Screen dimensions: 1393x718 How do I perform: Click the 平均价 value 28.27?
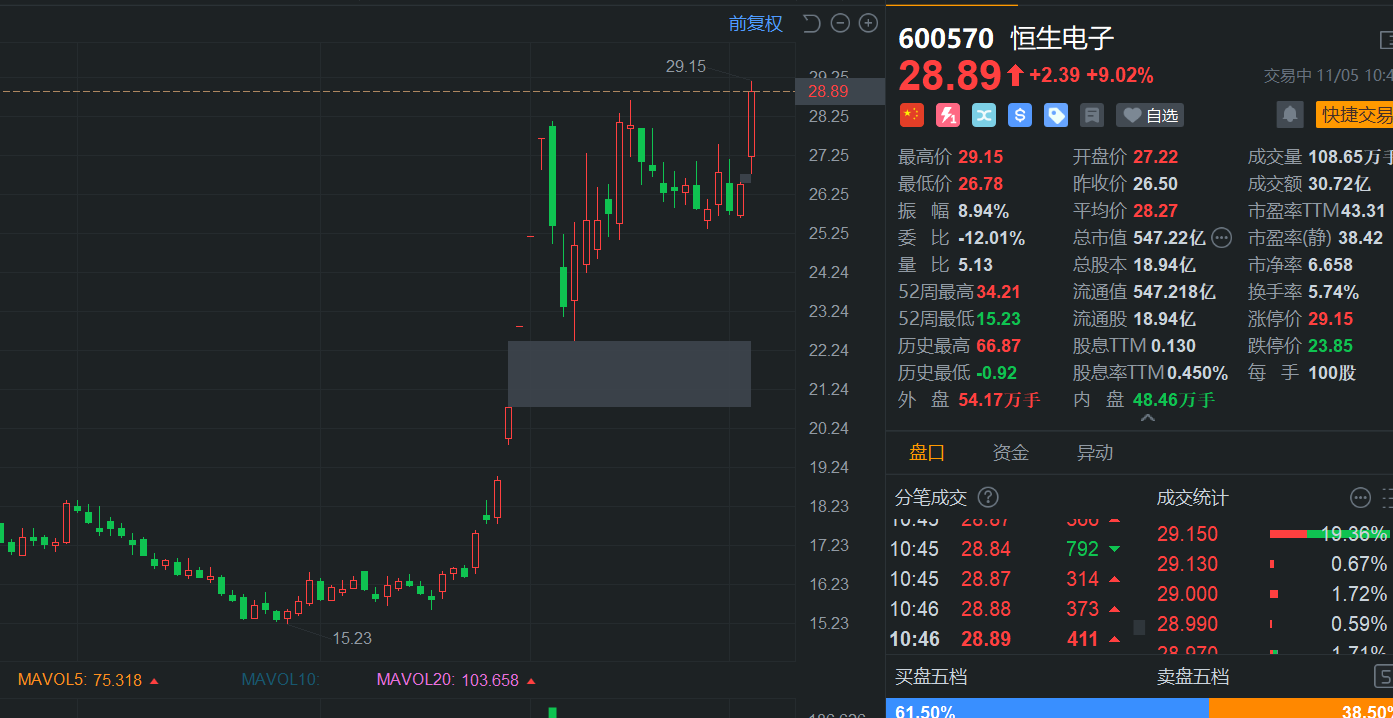tap(1155, 211)
